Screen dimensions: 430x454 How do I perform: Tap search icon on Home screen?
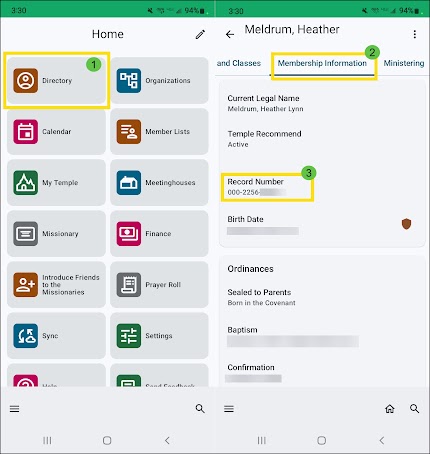(200, 409)
